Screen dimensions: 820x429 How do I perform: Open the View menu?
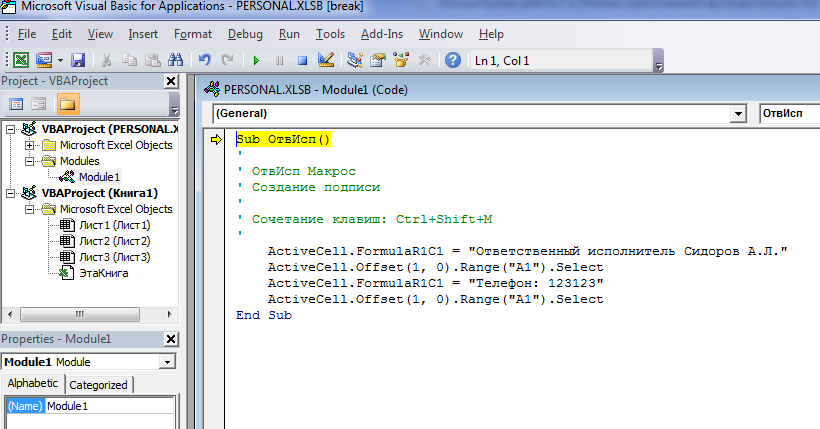point(100,34)
